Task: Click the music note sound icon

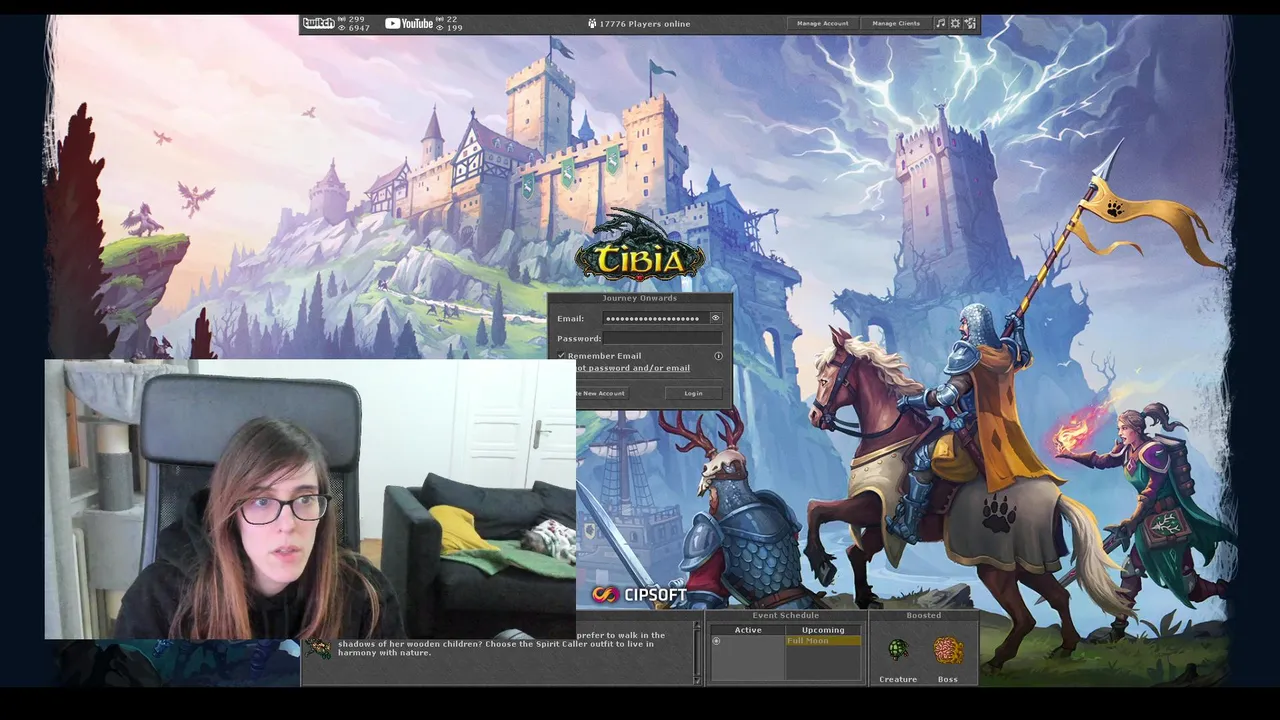Action: click(940, 23)
